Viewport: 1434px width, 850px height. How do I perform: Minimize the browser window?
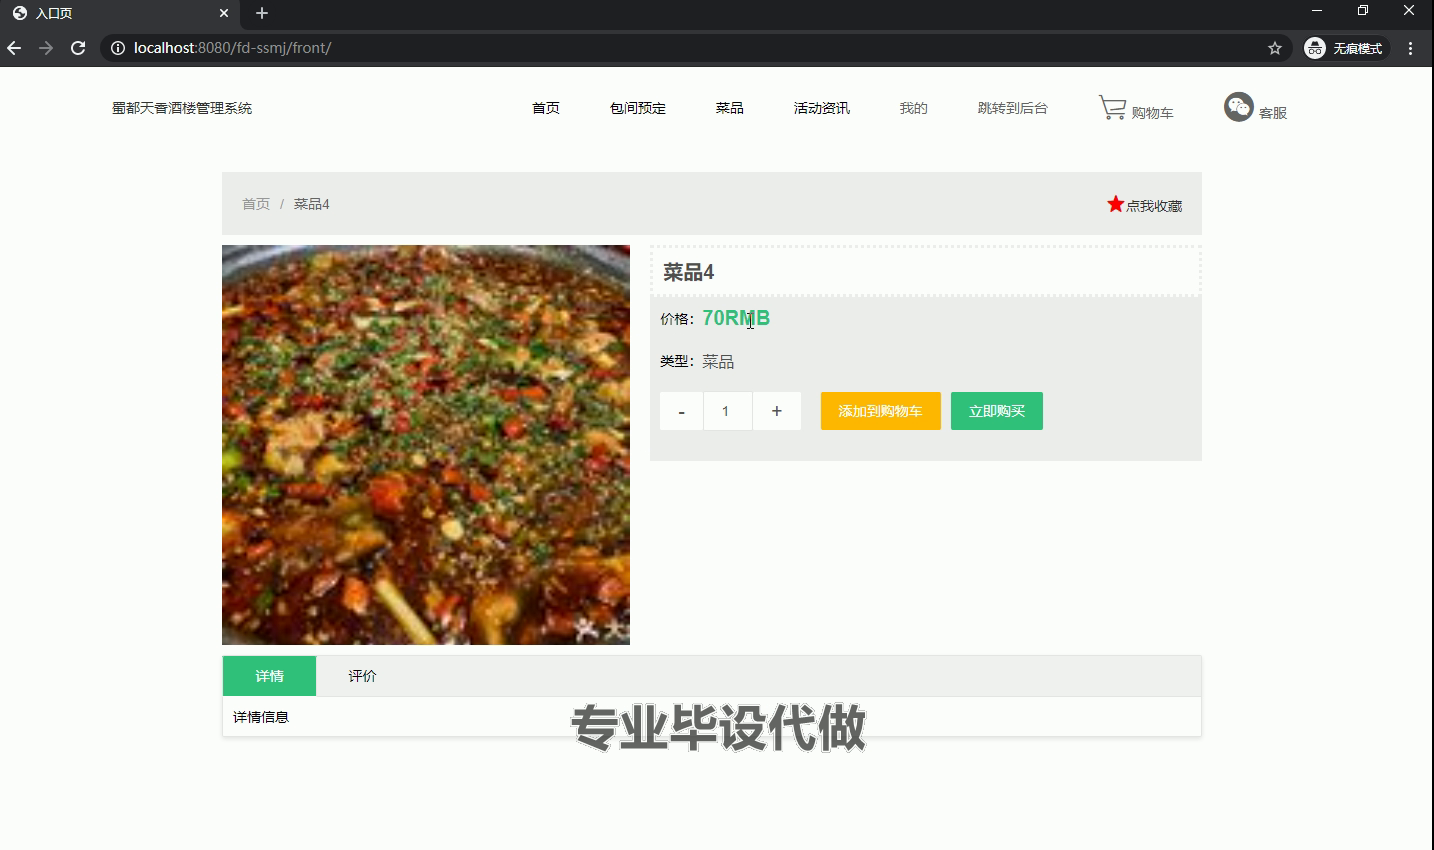coord(1317,11)
